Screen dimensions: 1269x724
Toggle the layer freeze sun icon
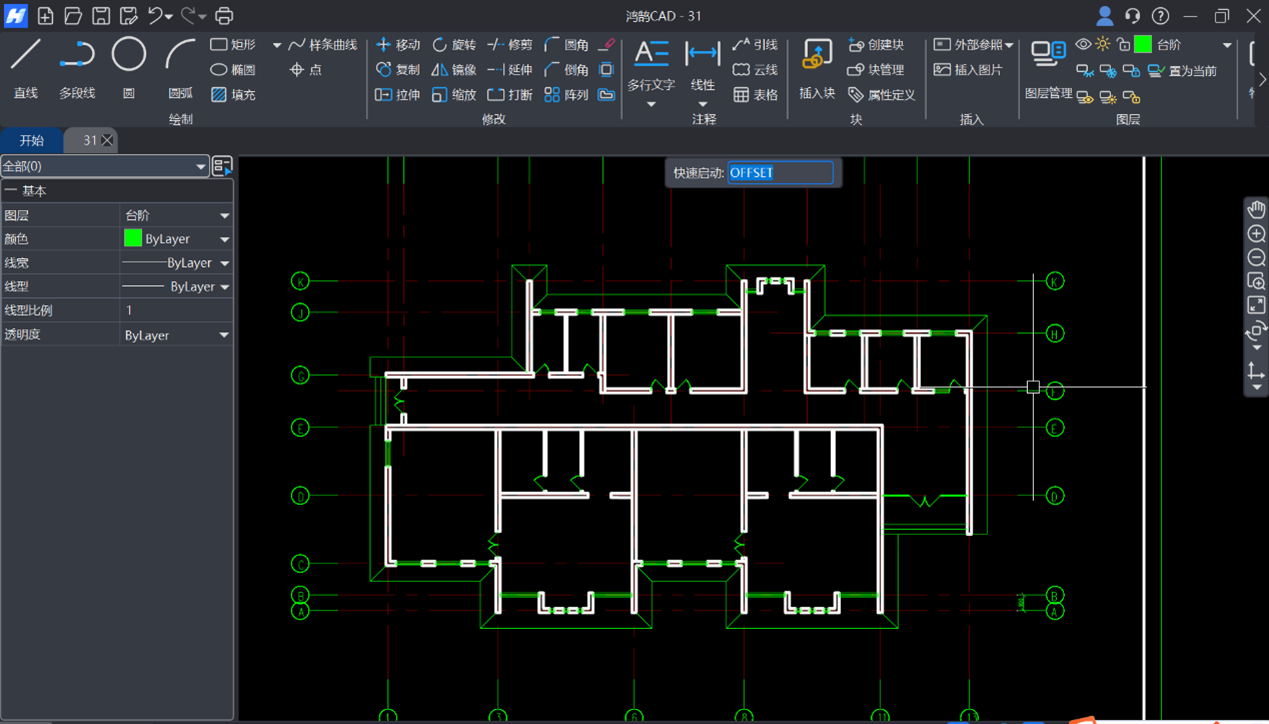(1103, 45)
